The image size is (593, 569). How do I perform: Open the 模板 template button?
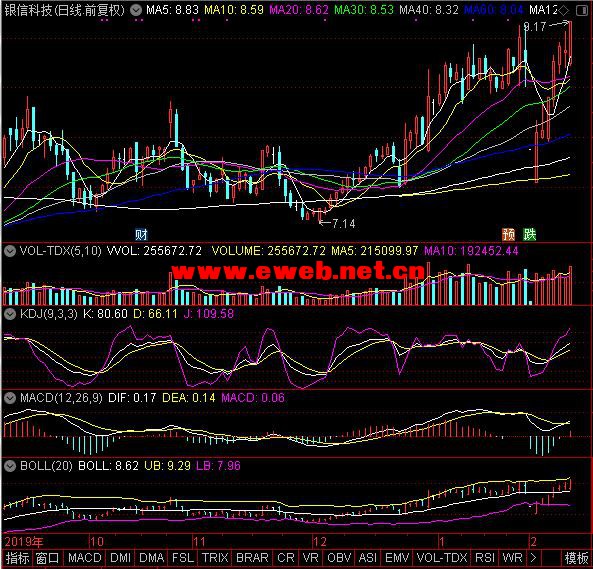tap(576, 558)
